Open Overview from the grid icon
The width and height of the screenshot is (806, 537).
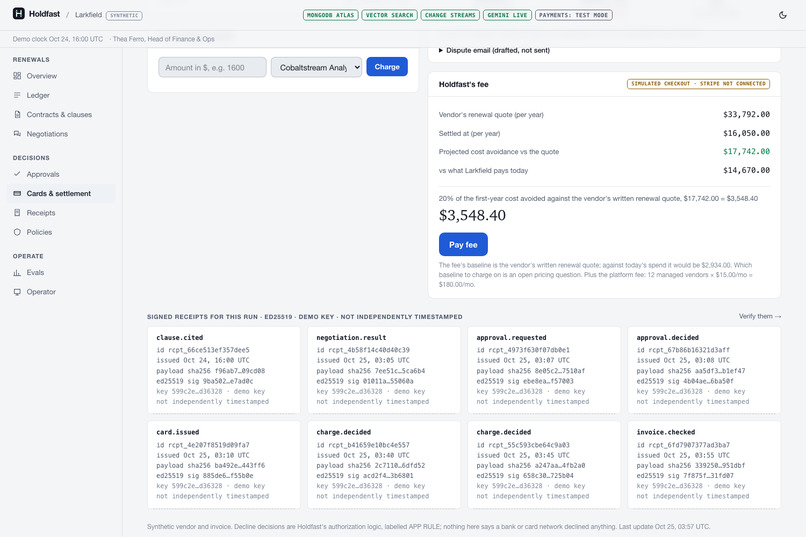17,76
